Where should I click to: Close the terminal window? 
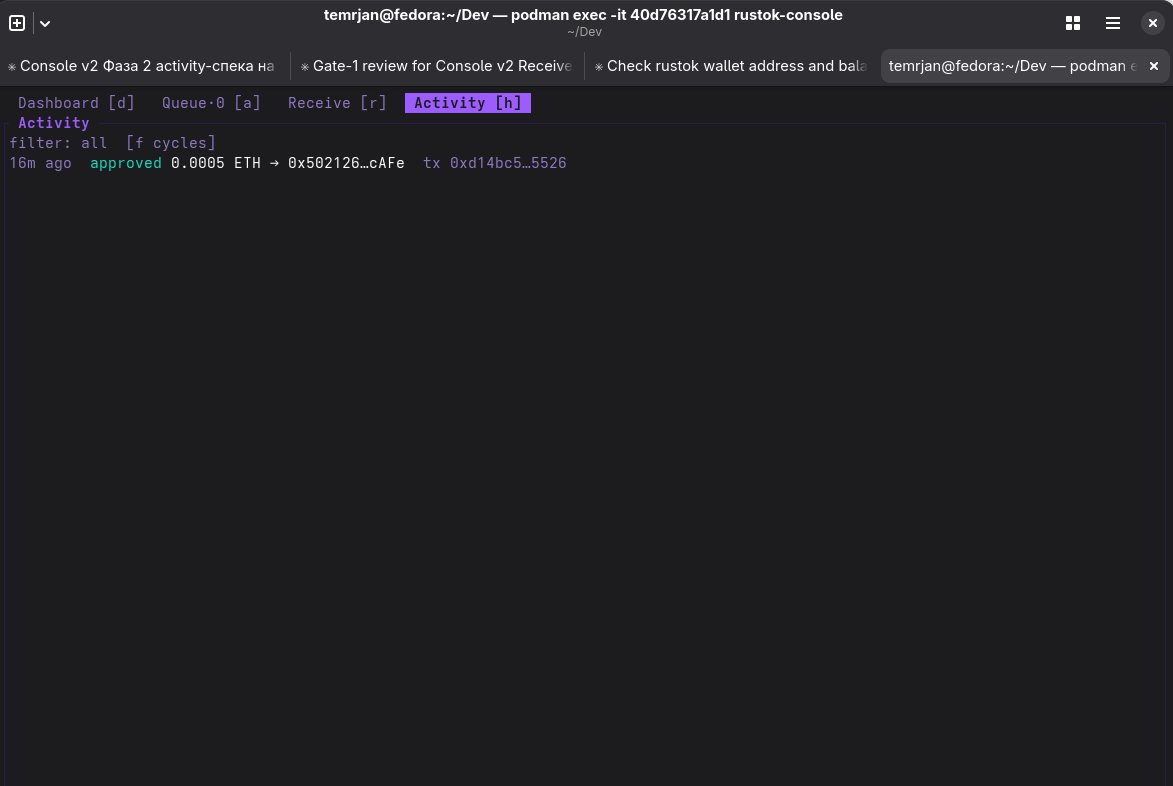1153,23
